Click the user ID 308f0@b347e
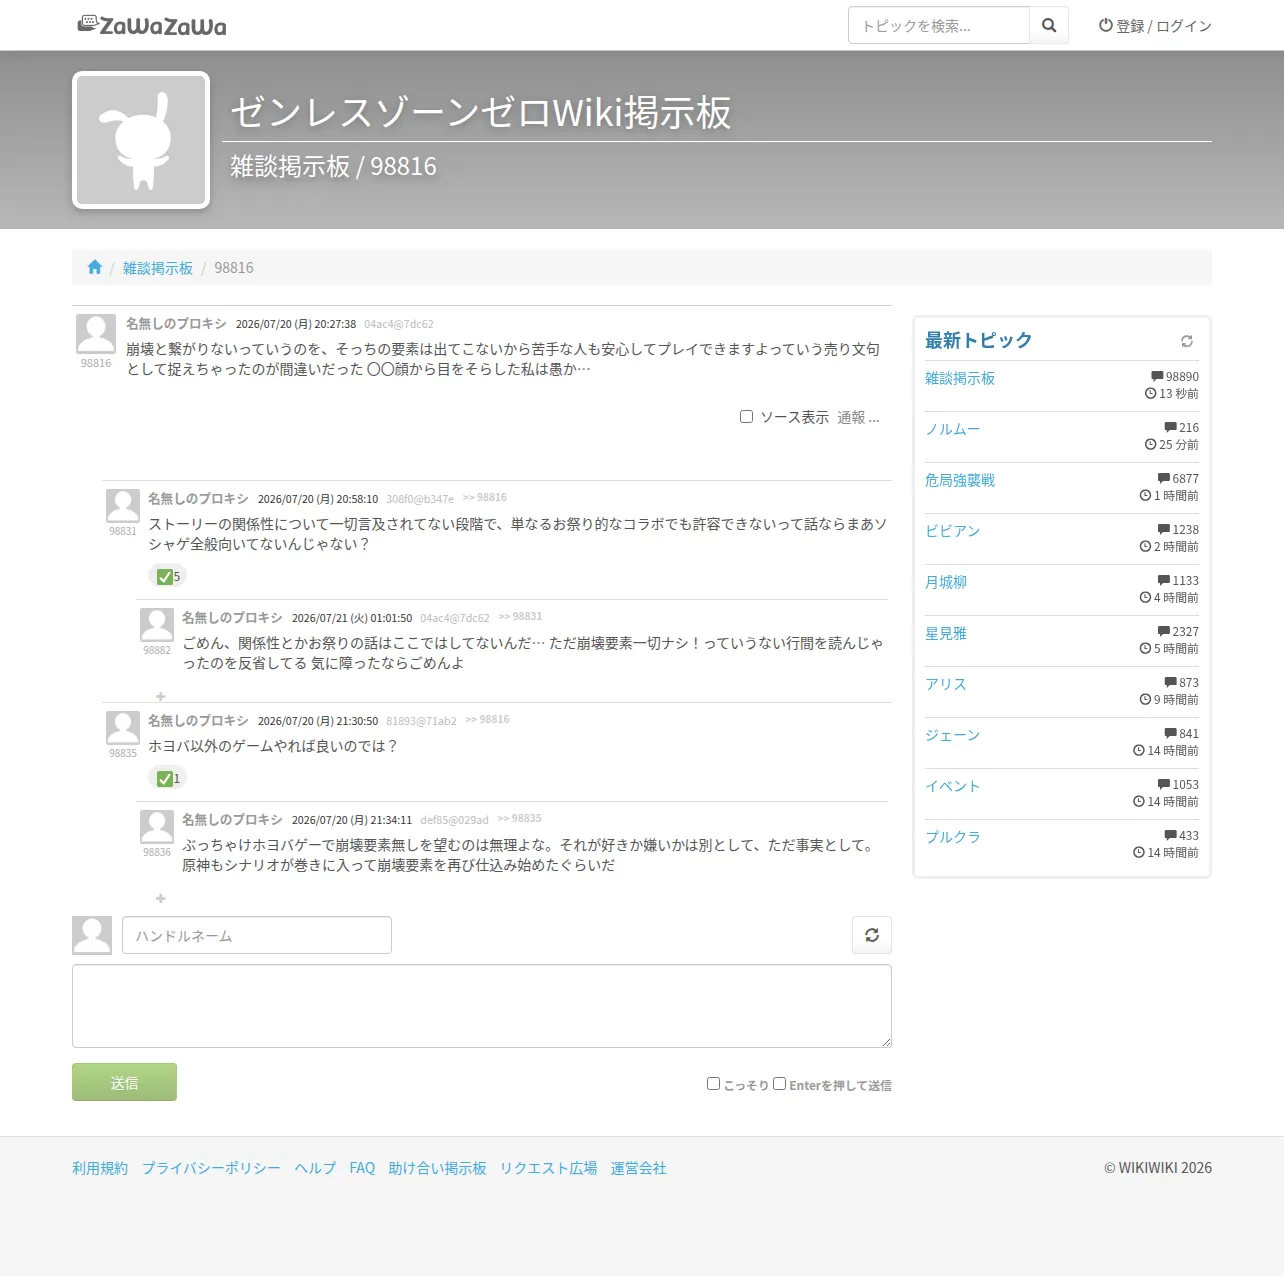The width and height of the screenshot is (1284, 1276). click(420, 499)
